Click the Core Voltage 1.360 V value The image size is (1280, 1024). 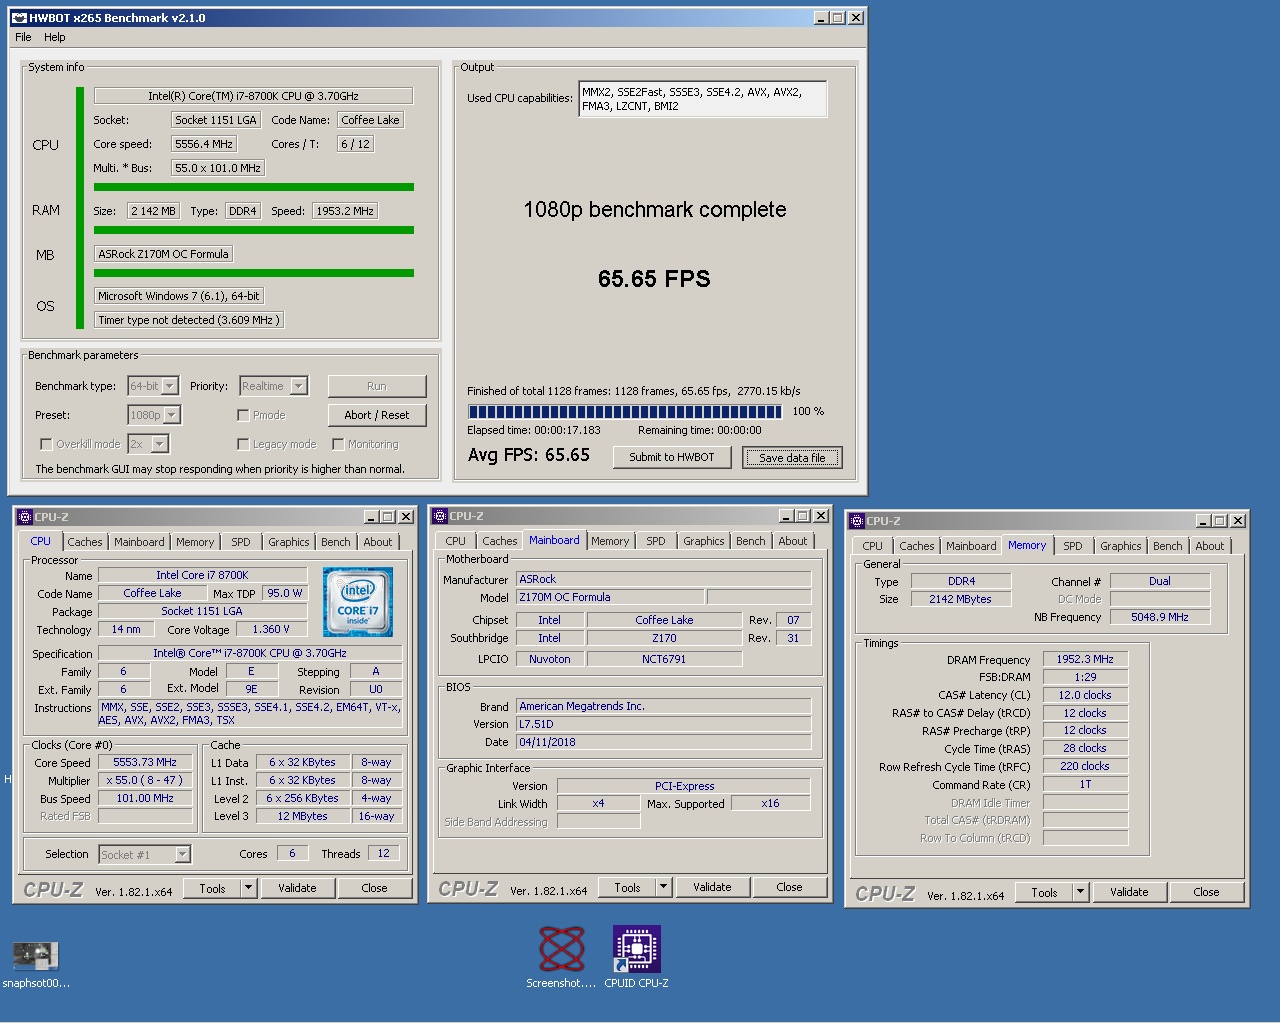coord(271,630)
